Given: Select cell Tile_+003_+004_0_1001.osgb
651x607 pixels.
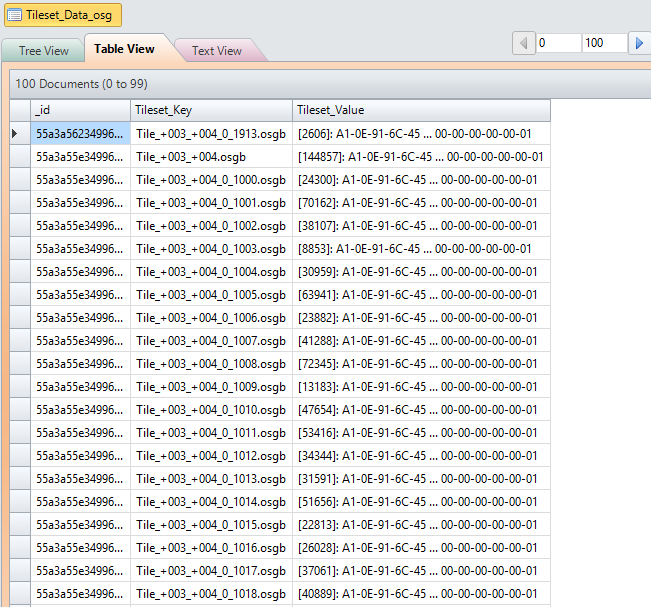Looking at the screenshot, I should point(212,203).
